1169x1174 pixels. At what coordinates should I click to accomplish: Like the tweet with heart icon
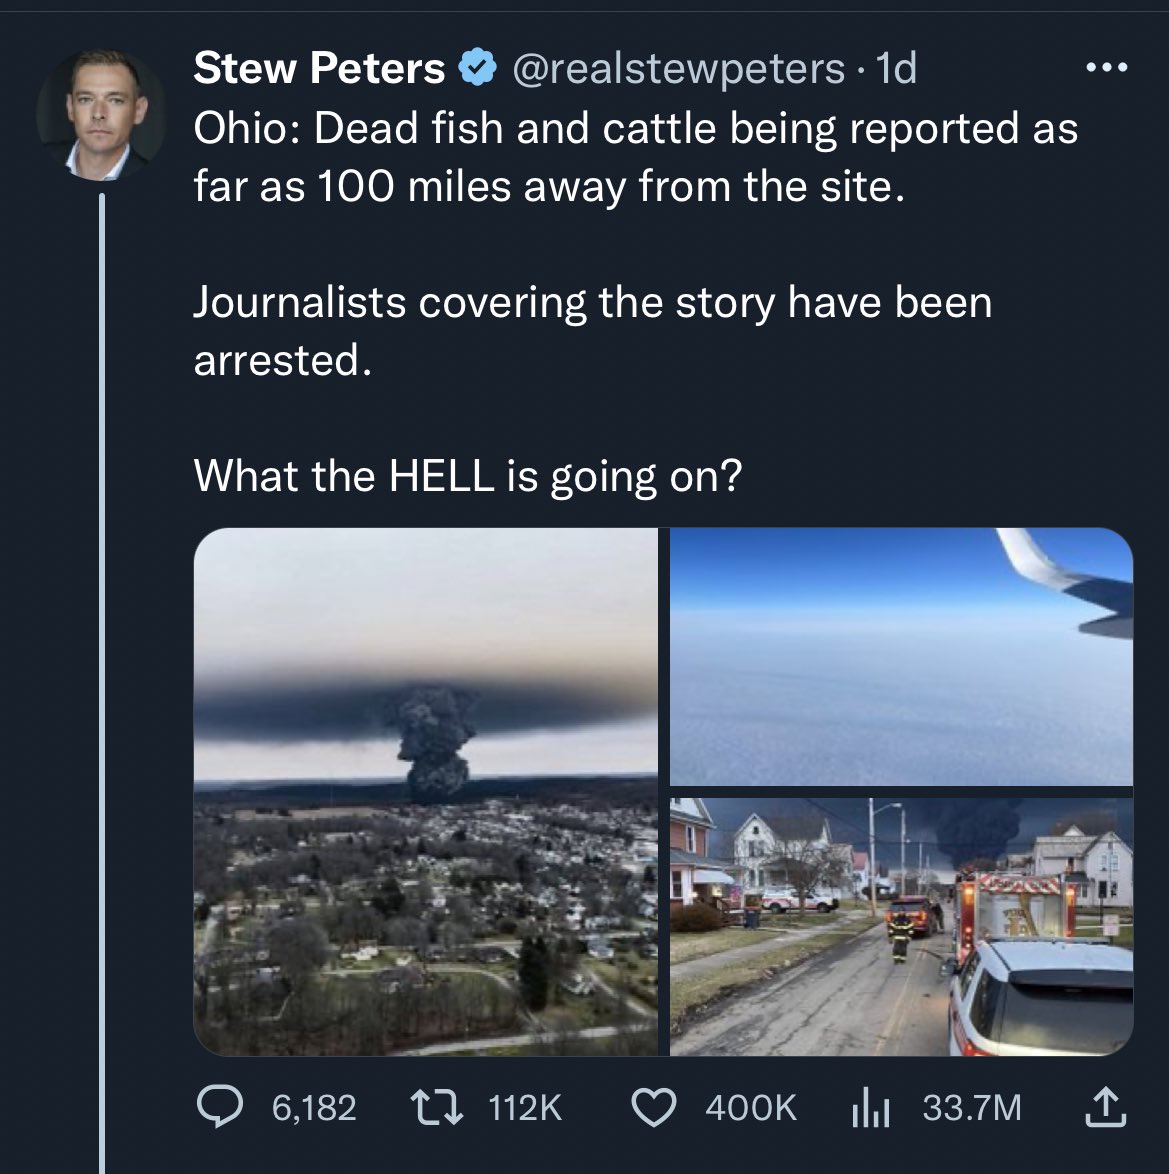(654, 1107)
